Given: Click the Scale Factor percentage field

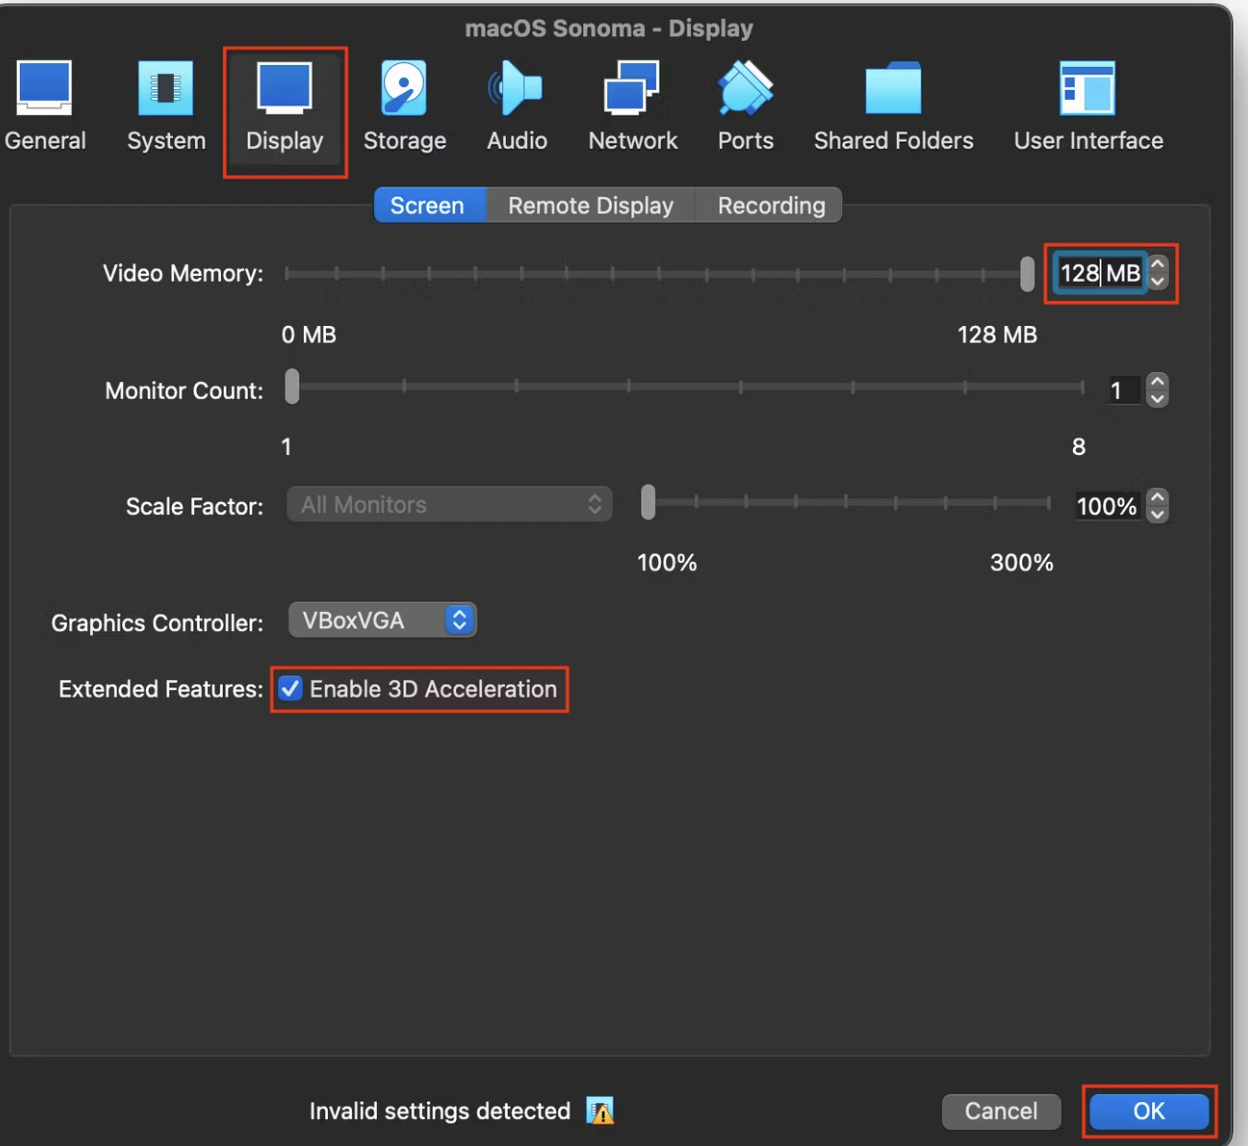Looking at the screenshot, I should (x=1107, y=505).
